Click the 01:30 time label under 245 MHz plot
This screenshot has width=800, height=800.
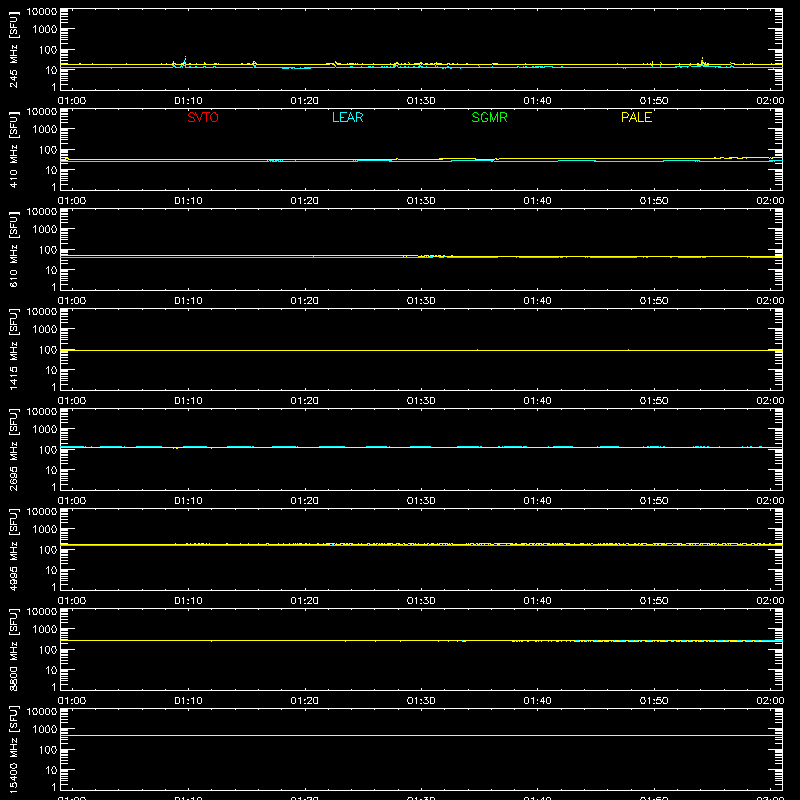(421, 101)
